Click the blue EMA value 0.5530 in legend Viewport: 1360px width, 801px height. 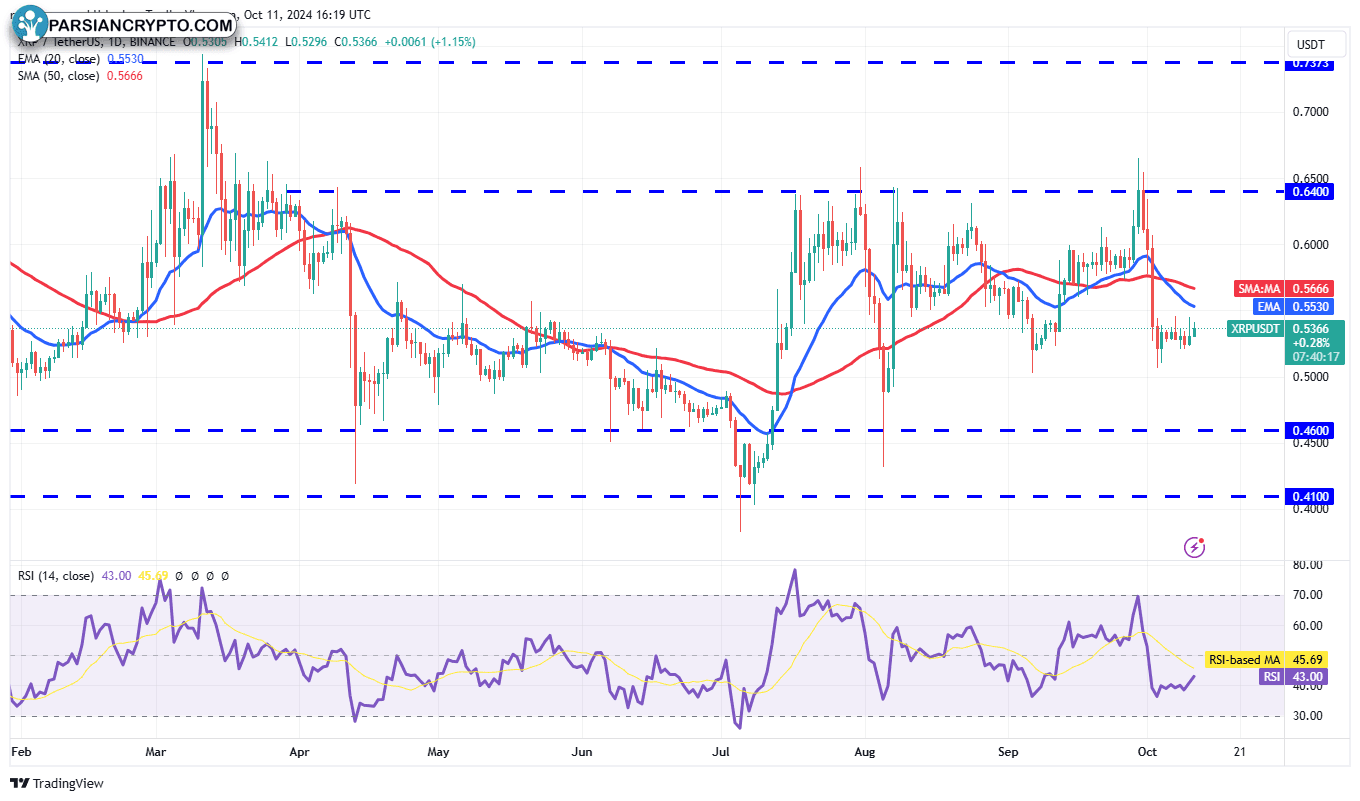(x=123, y=60)
